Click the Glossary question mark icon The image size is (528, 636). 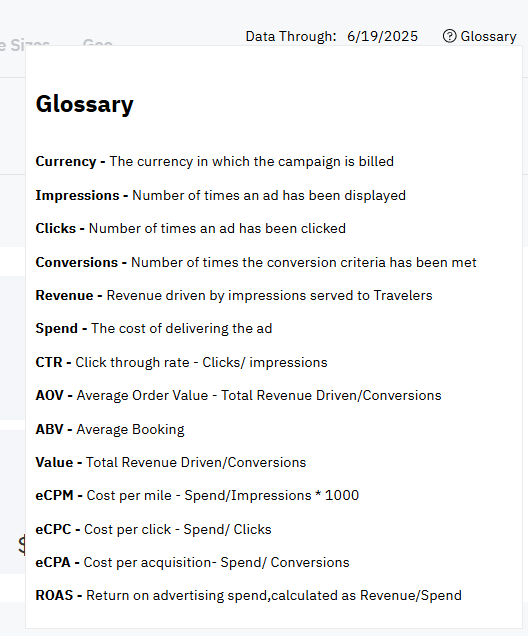(x=449, y=36)
